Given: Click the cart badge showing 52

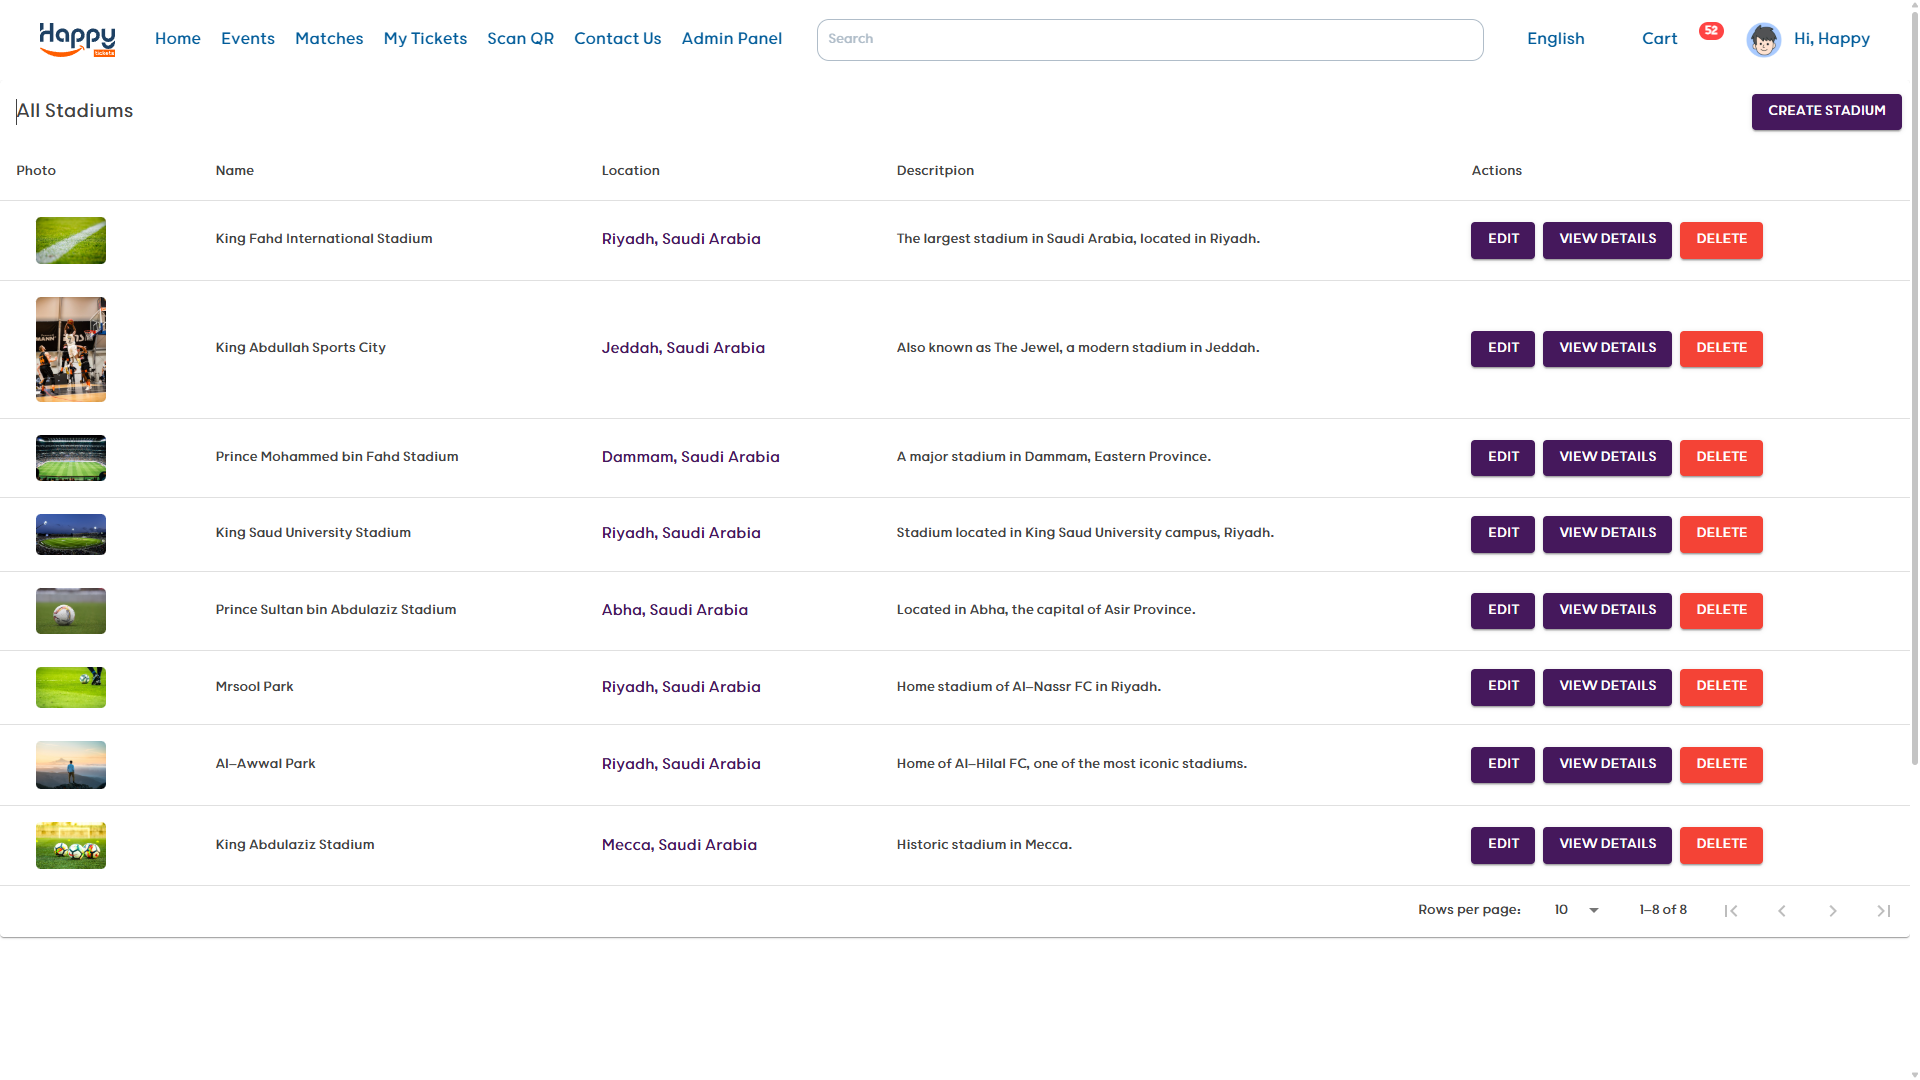Looking at the screenshot, I should tap(1711, 31).
